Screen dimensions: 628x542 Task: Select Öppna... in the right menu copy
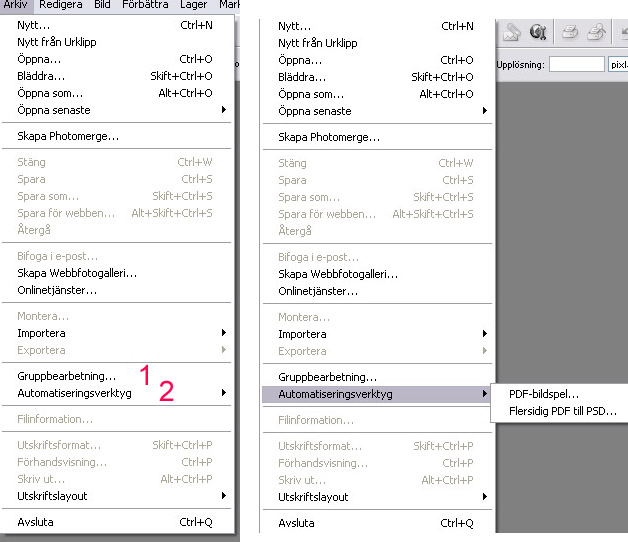[x=377, y=60]
